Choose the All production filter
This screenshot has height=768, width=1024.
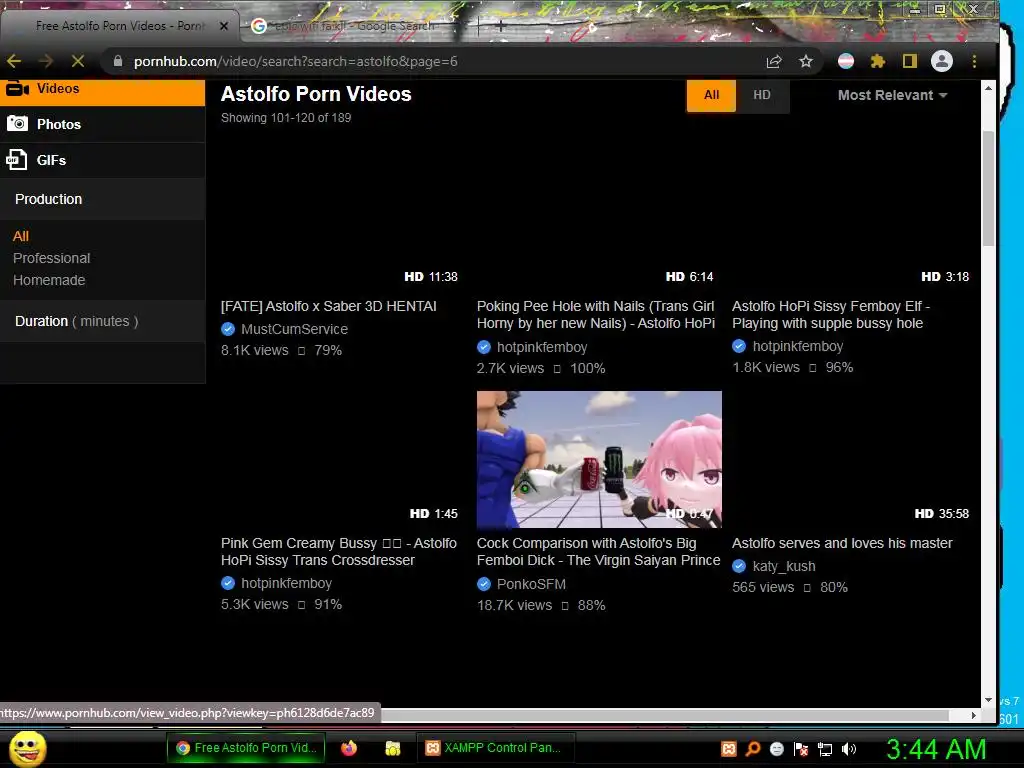[21, 236]
